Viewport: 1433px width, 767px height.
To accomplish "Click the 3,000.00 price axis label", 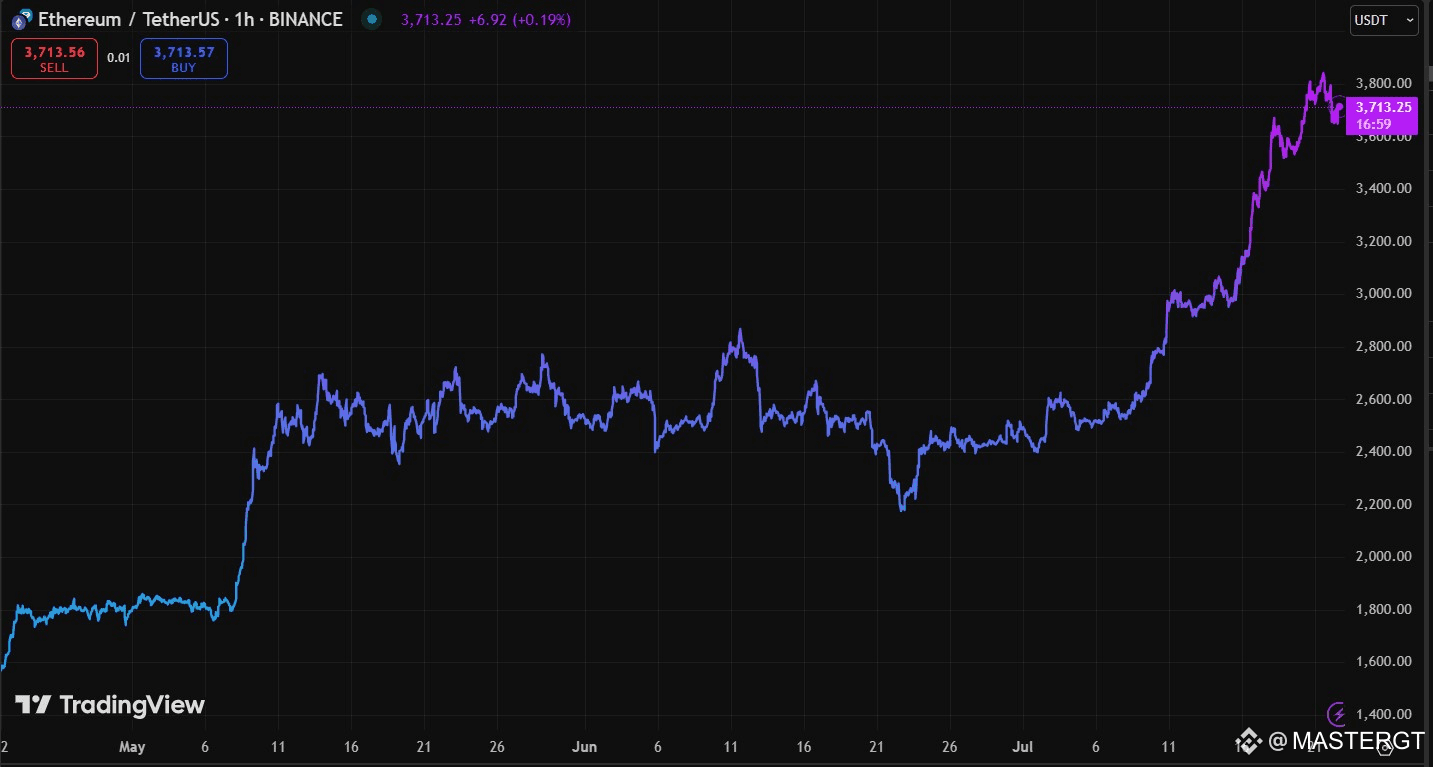I will (1382, 293).
